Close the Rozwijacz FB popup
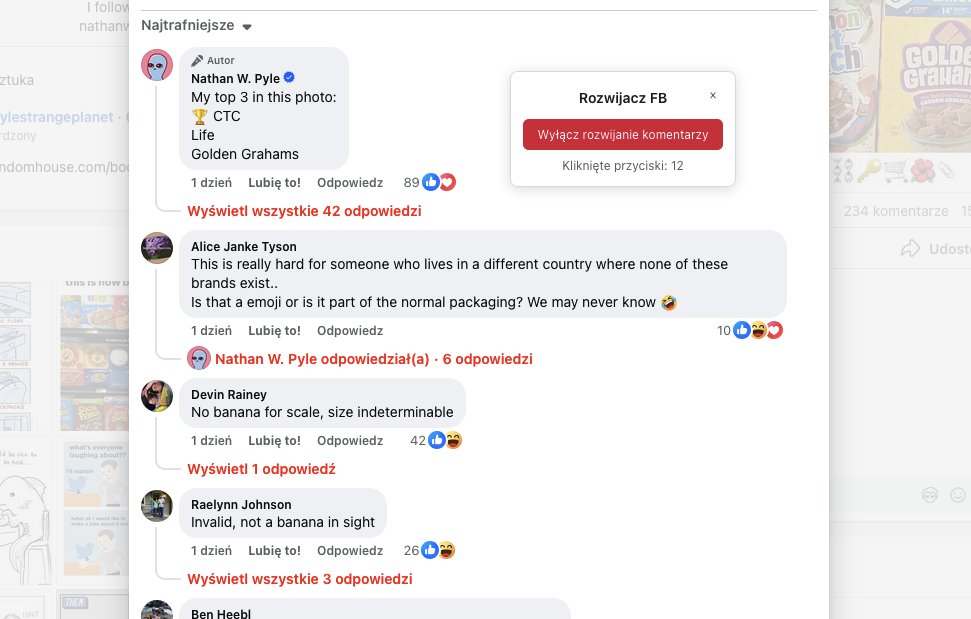971x619 pixels. pyautogui.click(x=713, y=96)
